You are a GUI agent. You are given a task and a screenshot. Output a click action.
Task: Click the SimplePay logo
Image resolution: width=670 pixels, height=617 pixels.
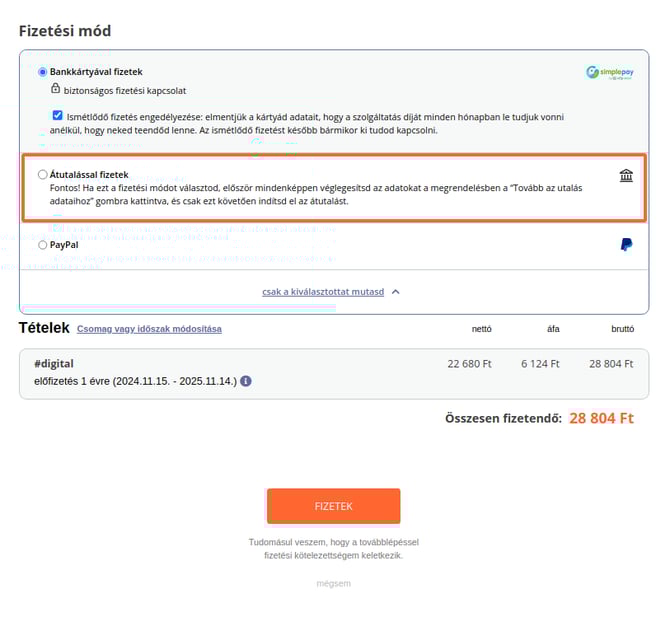610,73
